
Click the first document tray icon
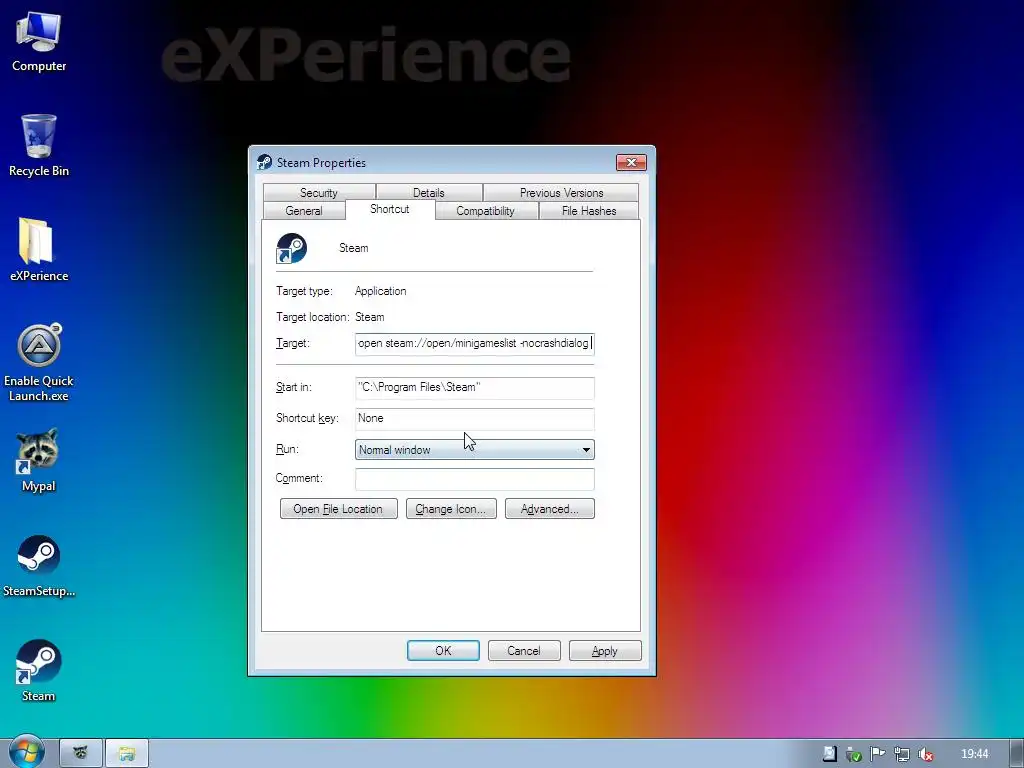[x=829, y=754]
